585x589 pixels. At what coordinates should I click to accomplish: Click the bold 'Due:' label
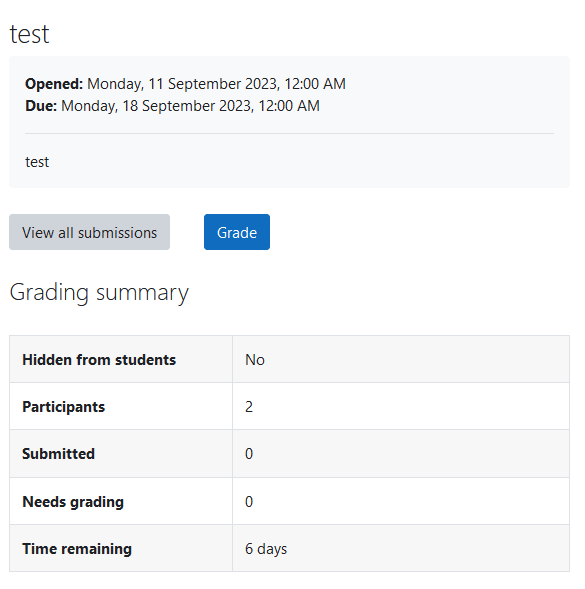[x=41, y=106]
